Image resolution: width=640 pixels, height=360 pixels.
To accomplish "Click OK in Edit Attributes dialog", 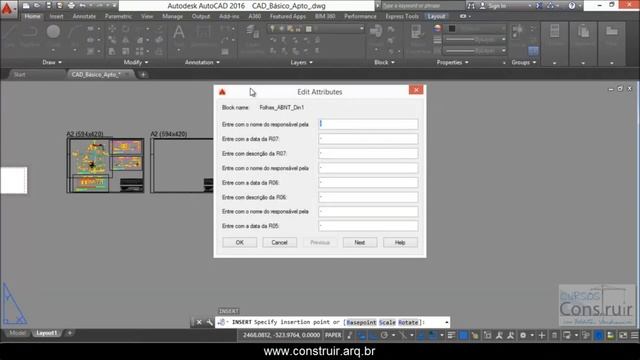I will click(240, 242).
